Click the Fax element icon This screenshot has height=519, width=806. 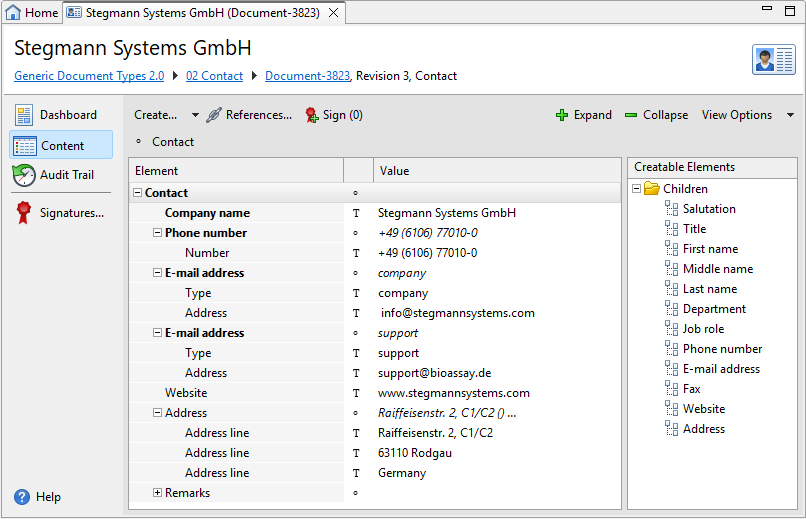(x=671, y=389)
